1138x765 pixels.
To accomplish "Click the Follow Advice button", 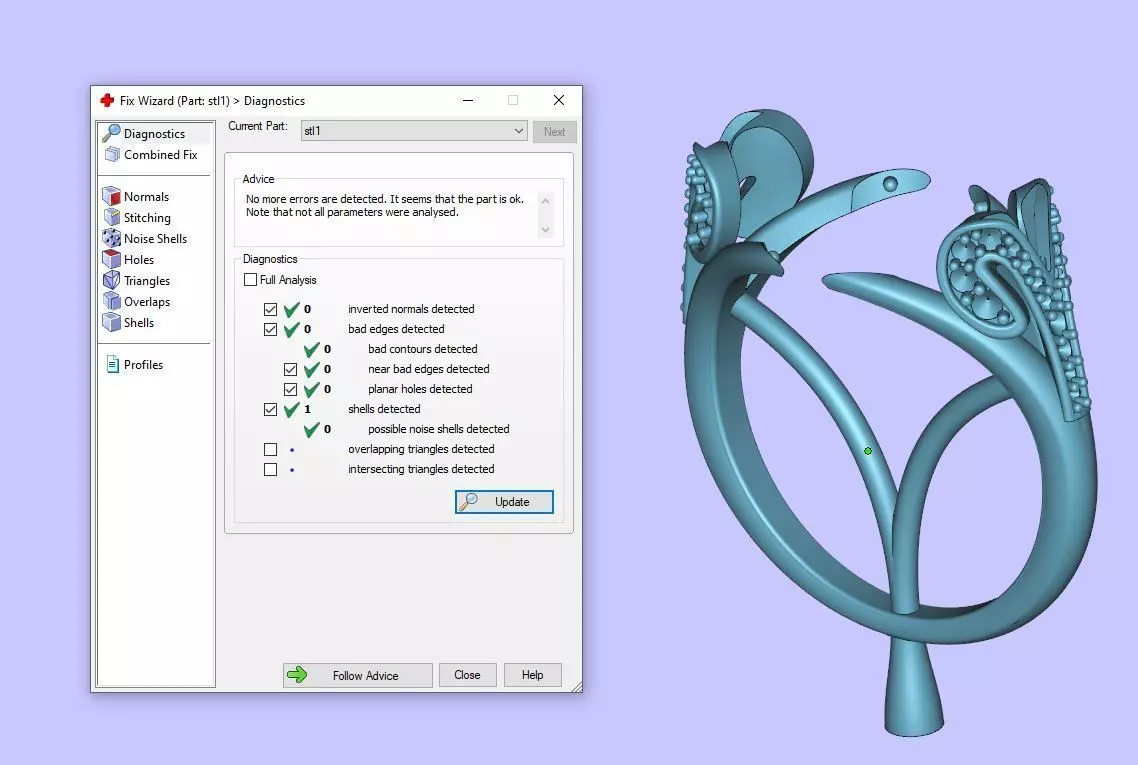I will tap(358, 675).
